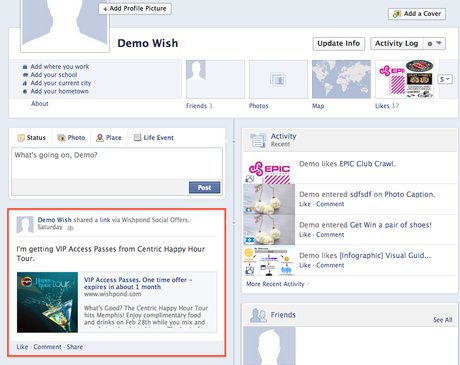Viewport: 460px width, 365px height.
Task: Click in the What's going on text box
Action: [x=117, y=163]
